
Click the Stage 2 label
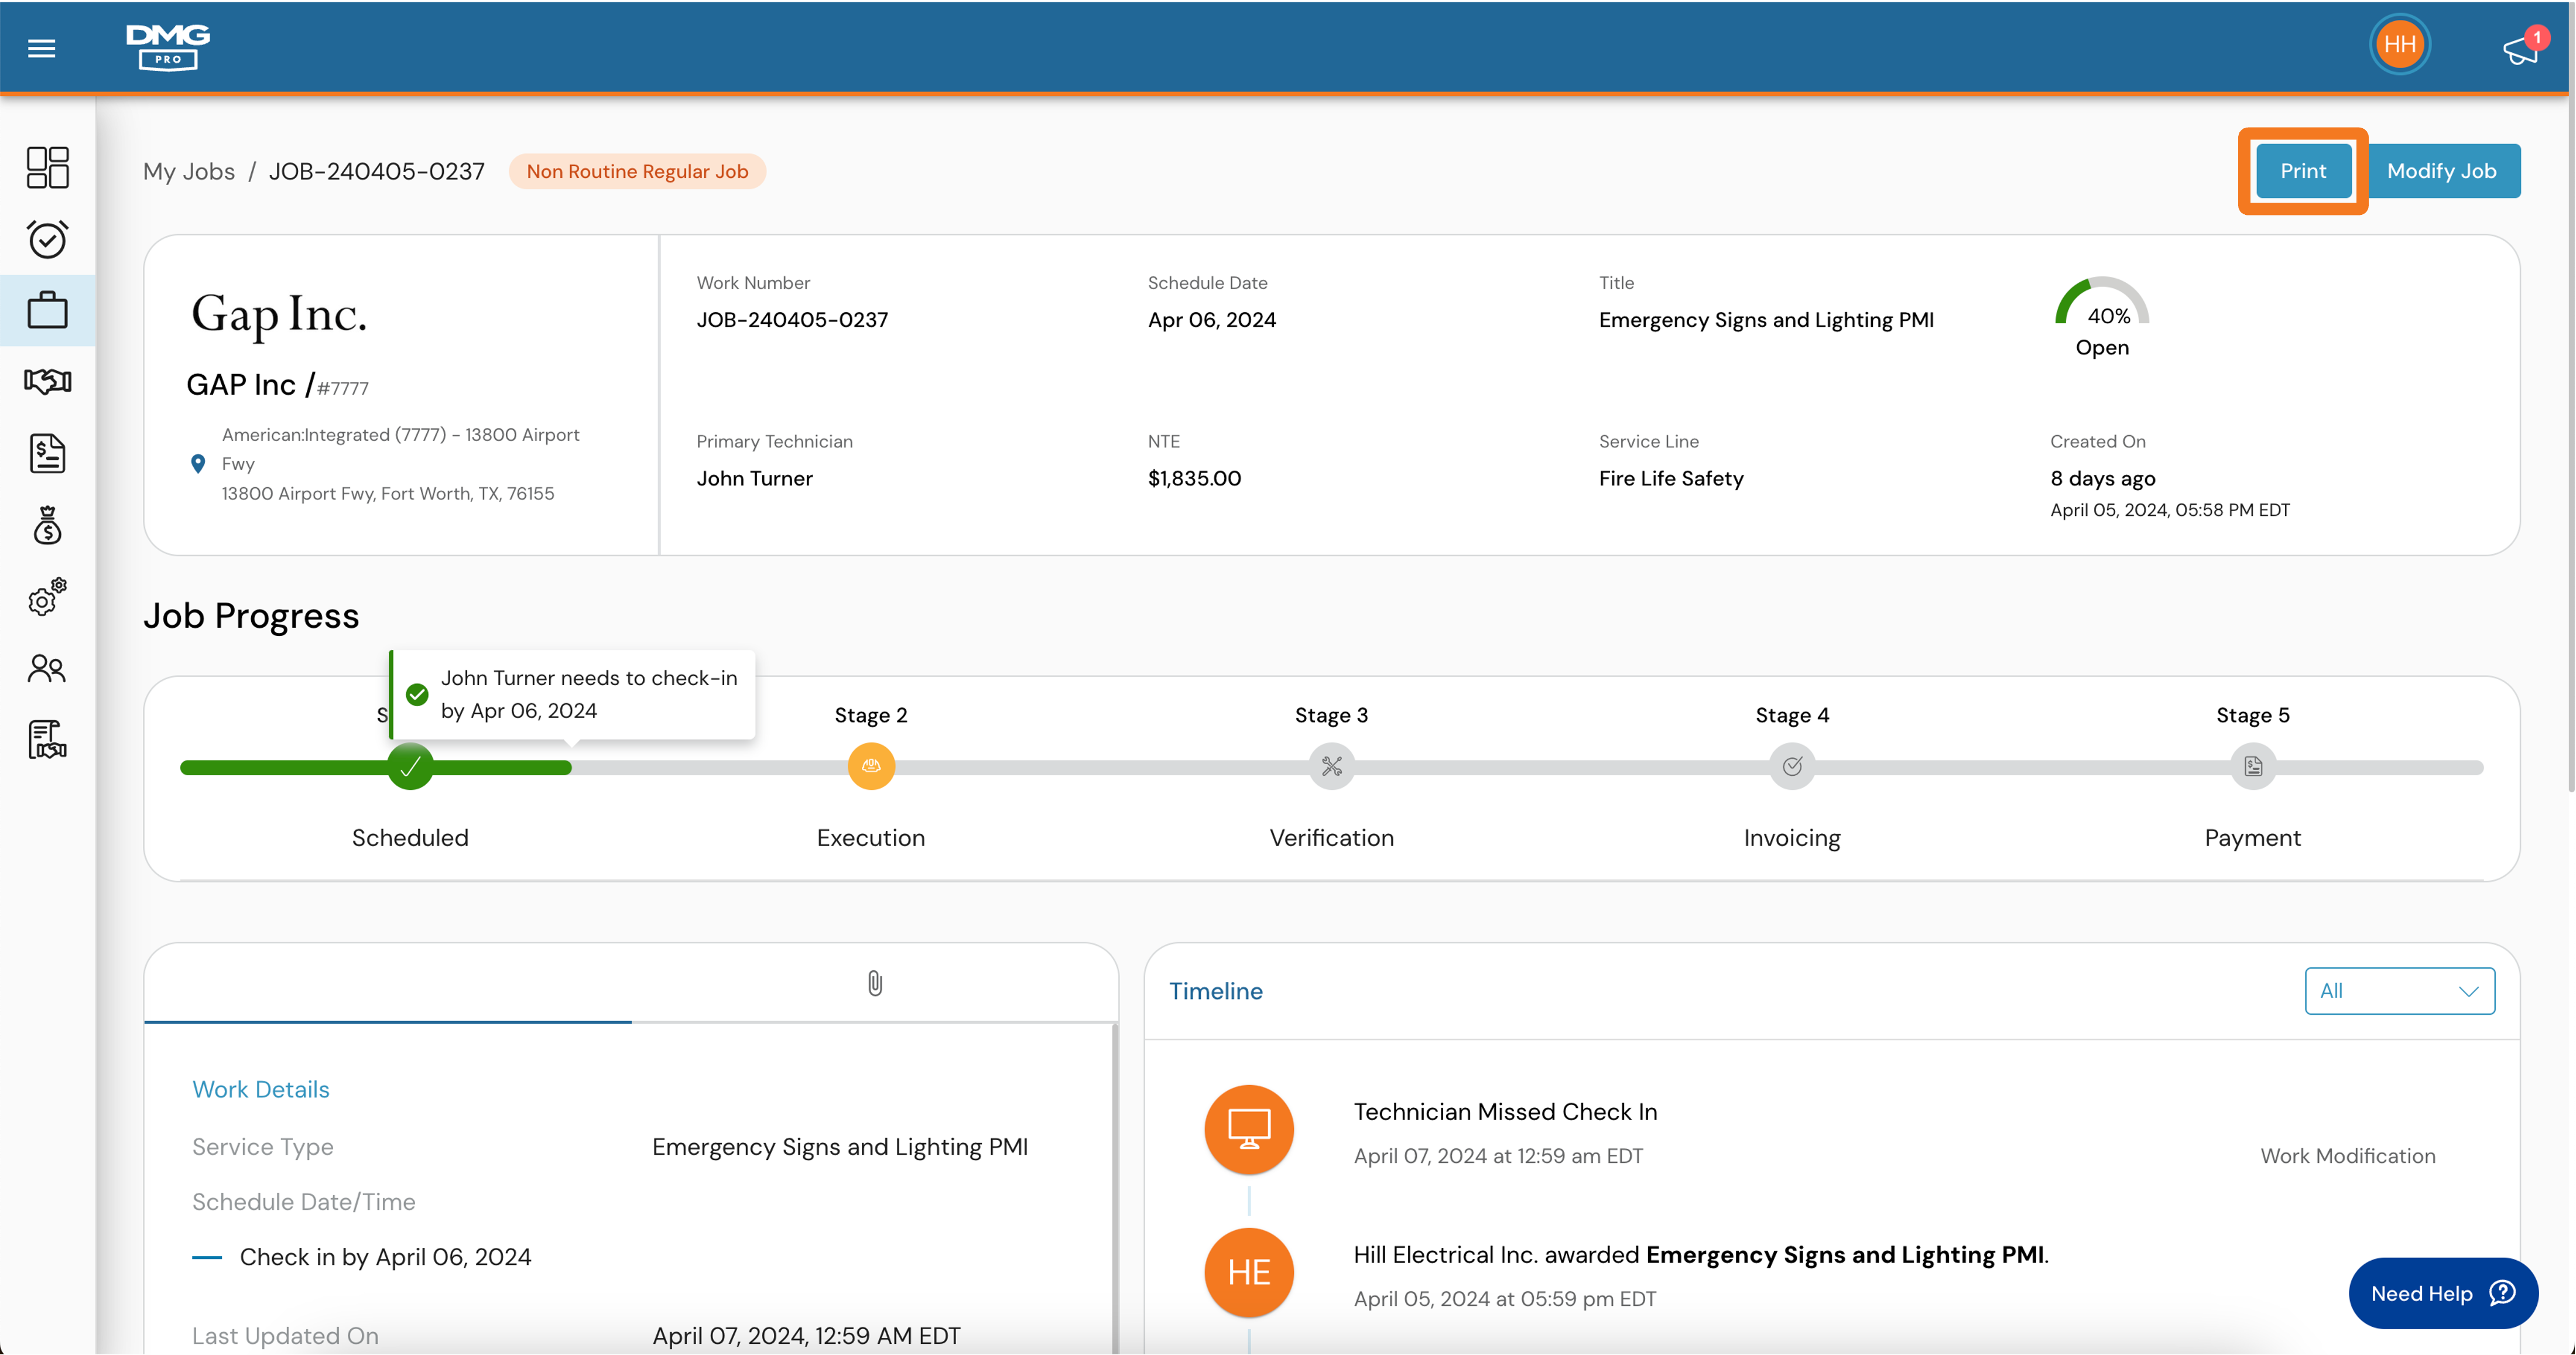click(x=871, y=715)
